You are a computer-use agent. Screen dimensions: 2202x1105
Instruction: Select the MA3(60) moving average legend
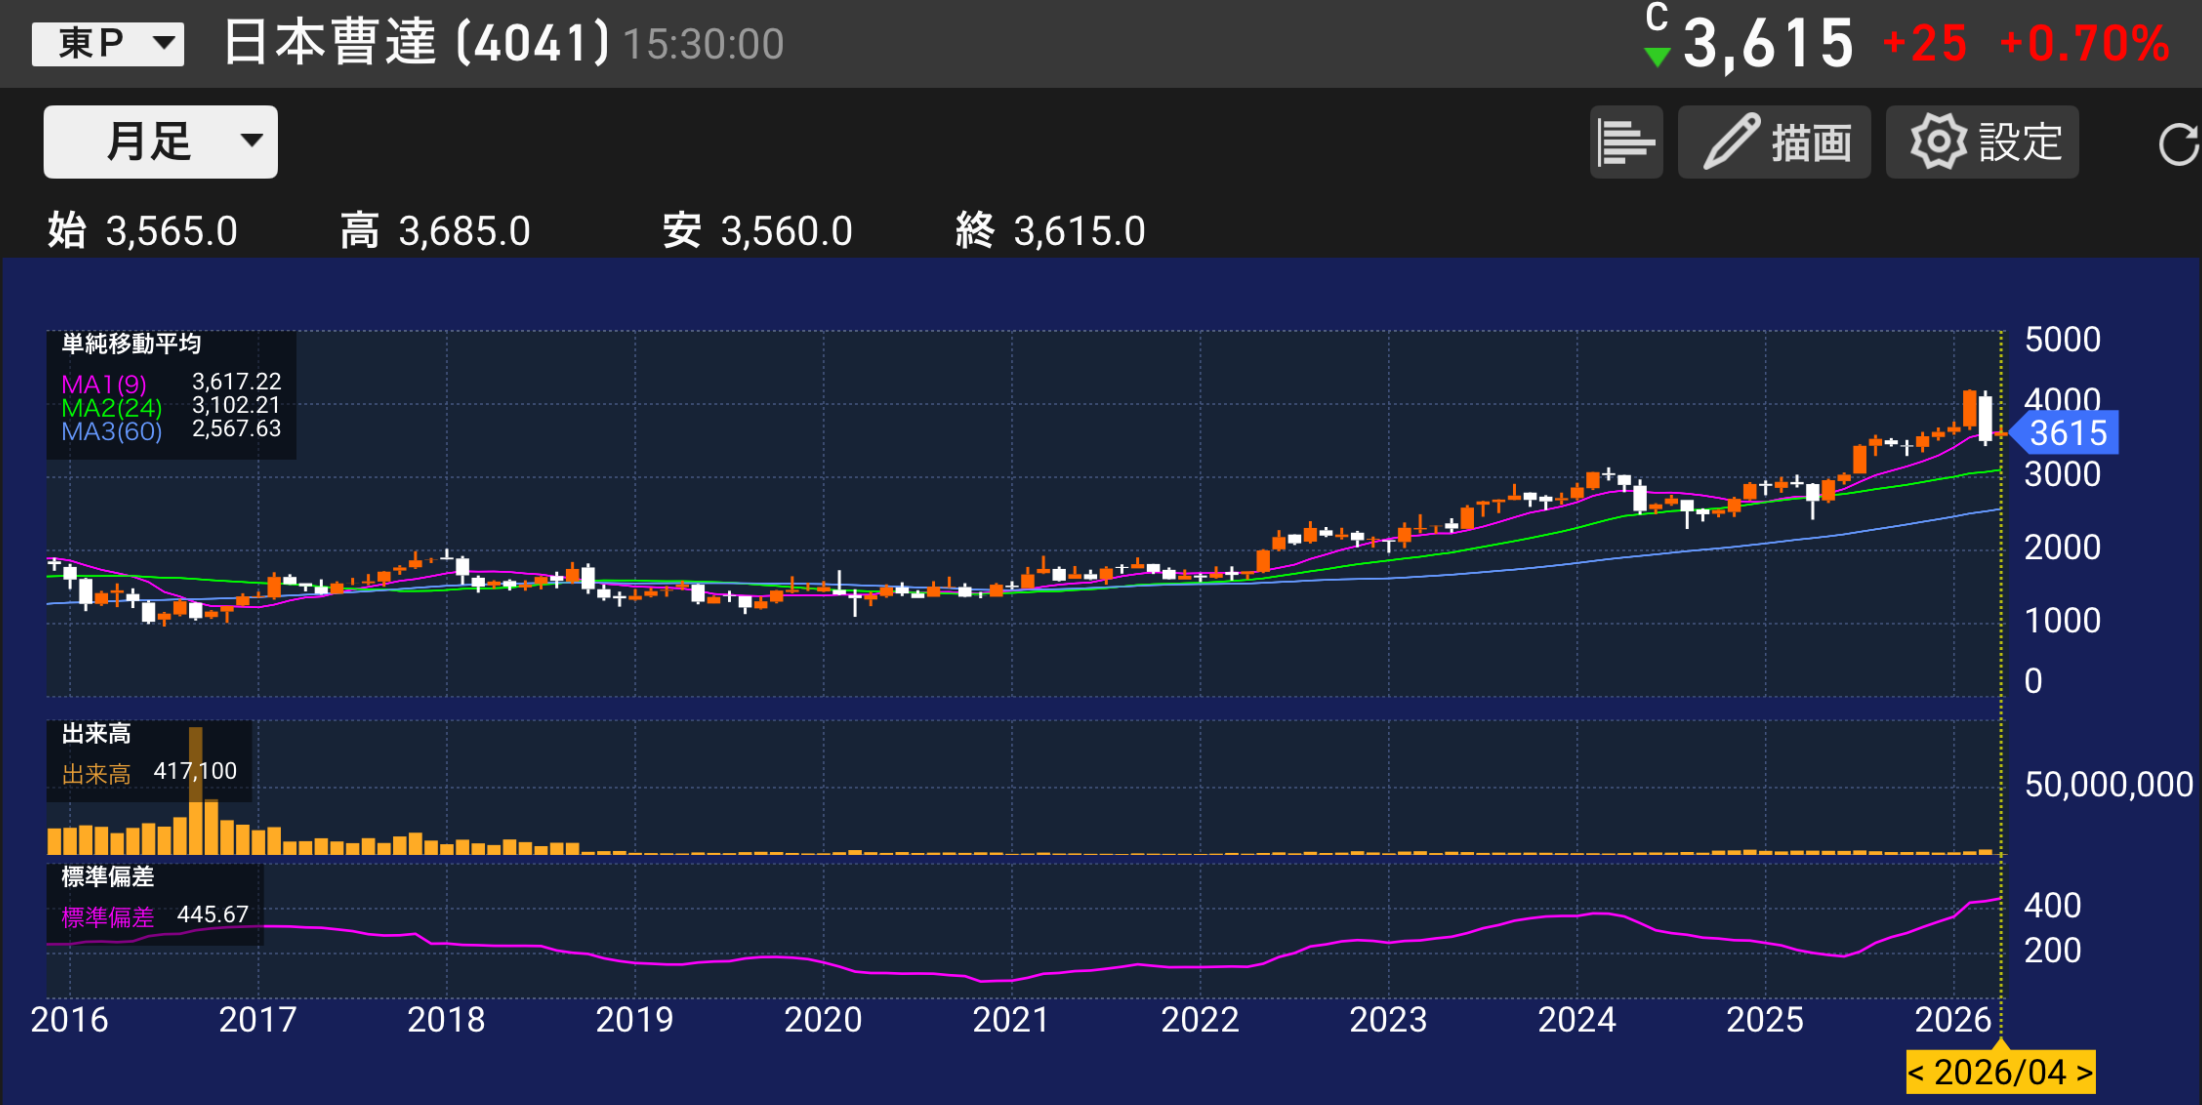tap(111, 432)
